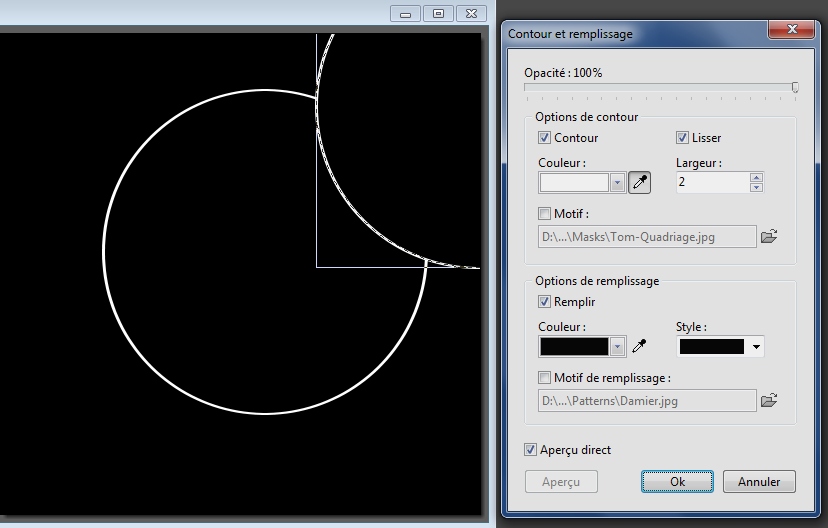Close the Contour et remplissage dialog
Image resolution: width=828 pixels, height=528 pixels.
coord(792,29)
